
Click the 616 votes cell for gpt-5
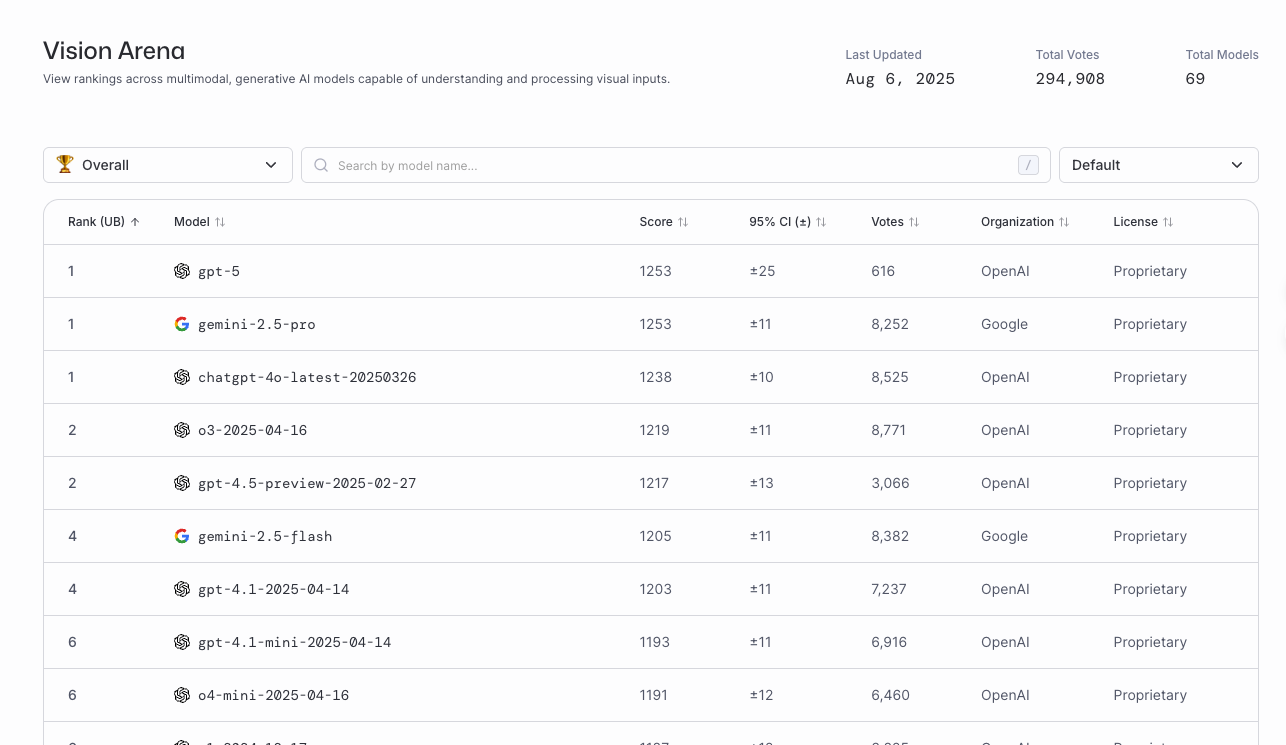[883, 271]
